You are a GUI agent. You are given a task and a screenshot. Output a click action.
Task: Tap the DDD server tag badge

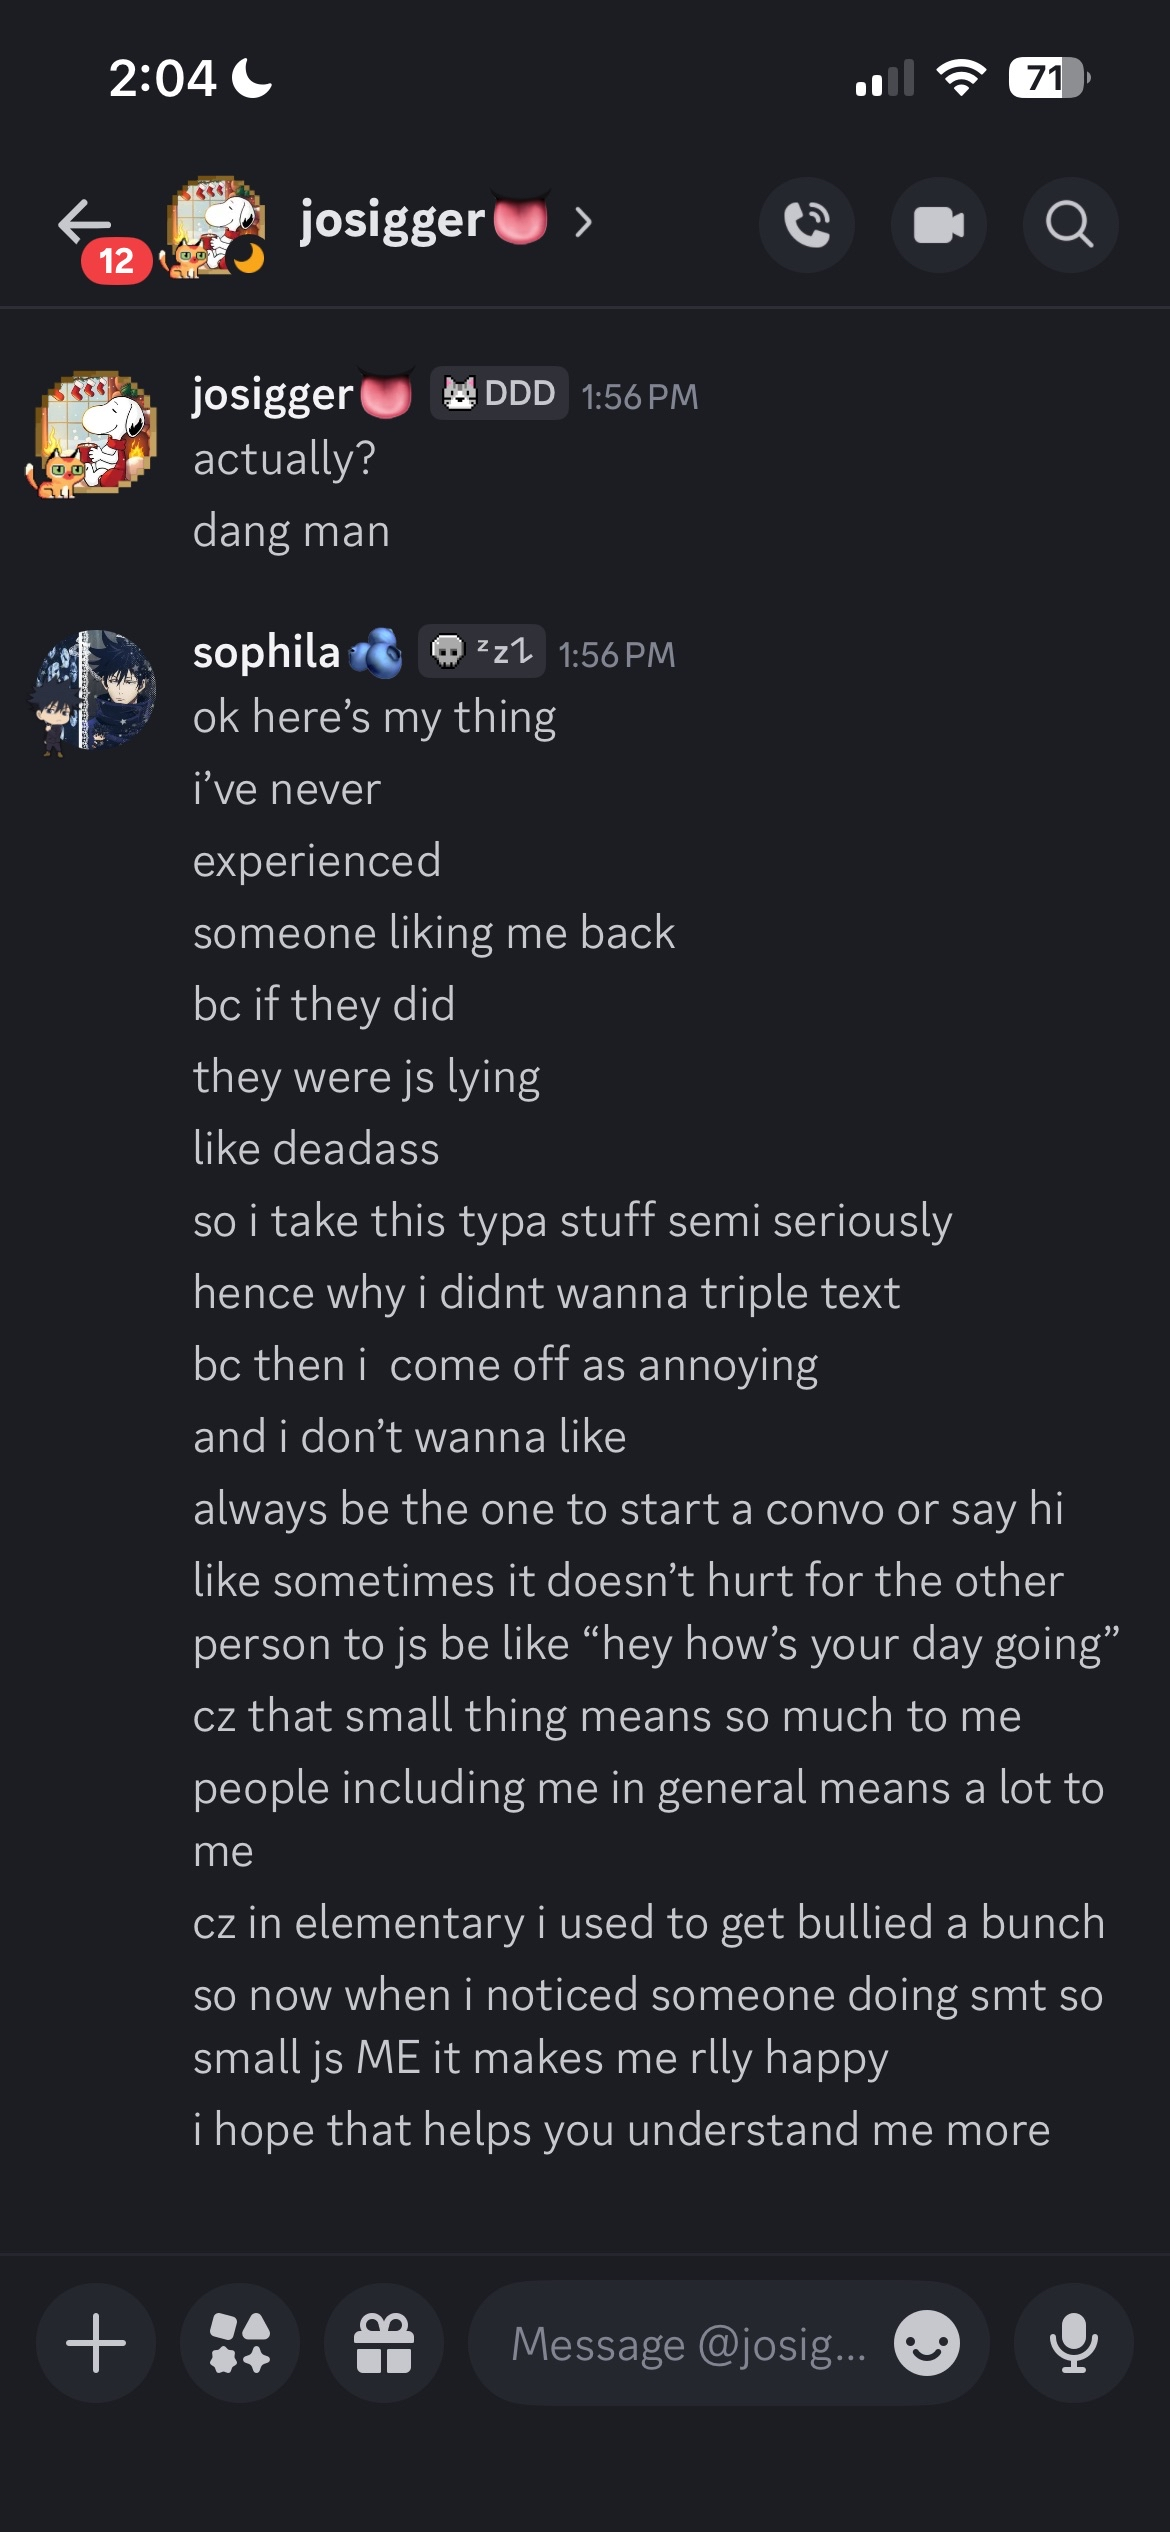[499, 394]
